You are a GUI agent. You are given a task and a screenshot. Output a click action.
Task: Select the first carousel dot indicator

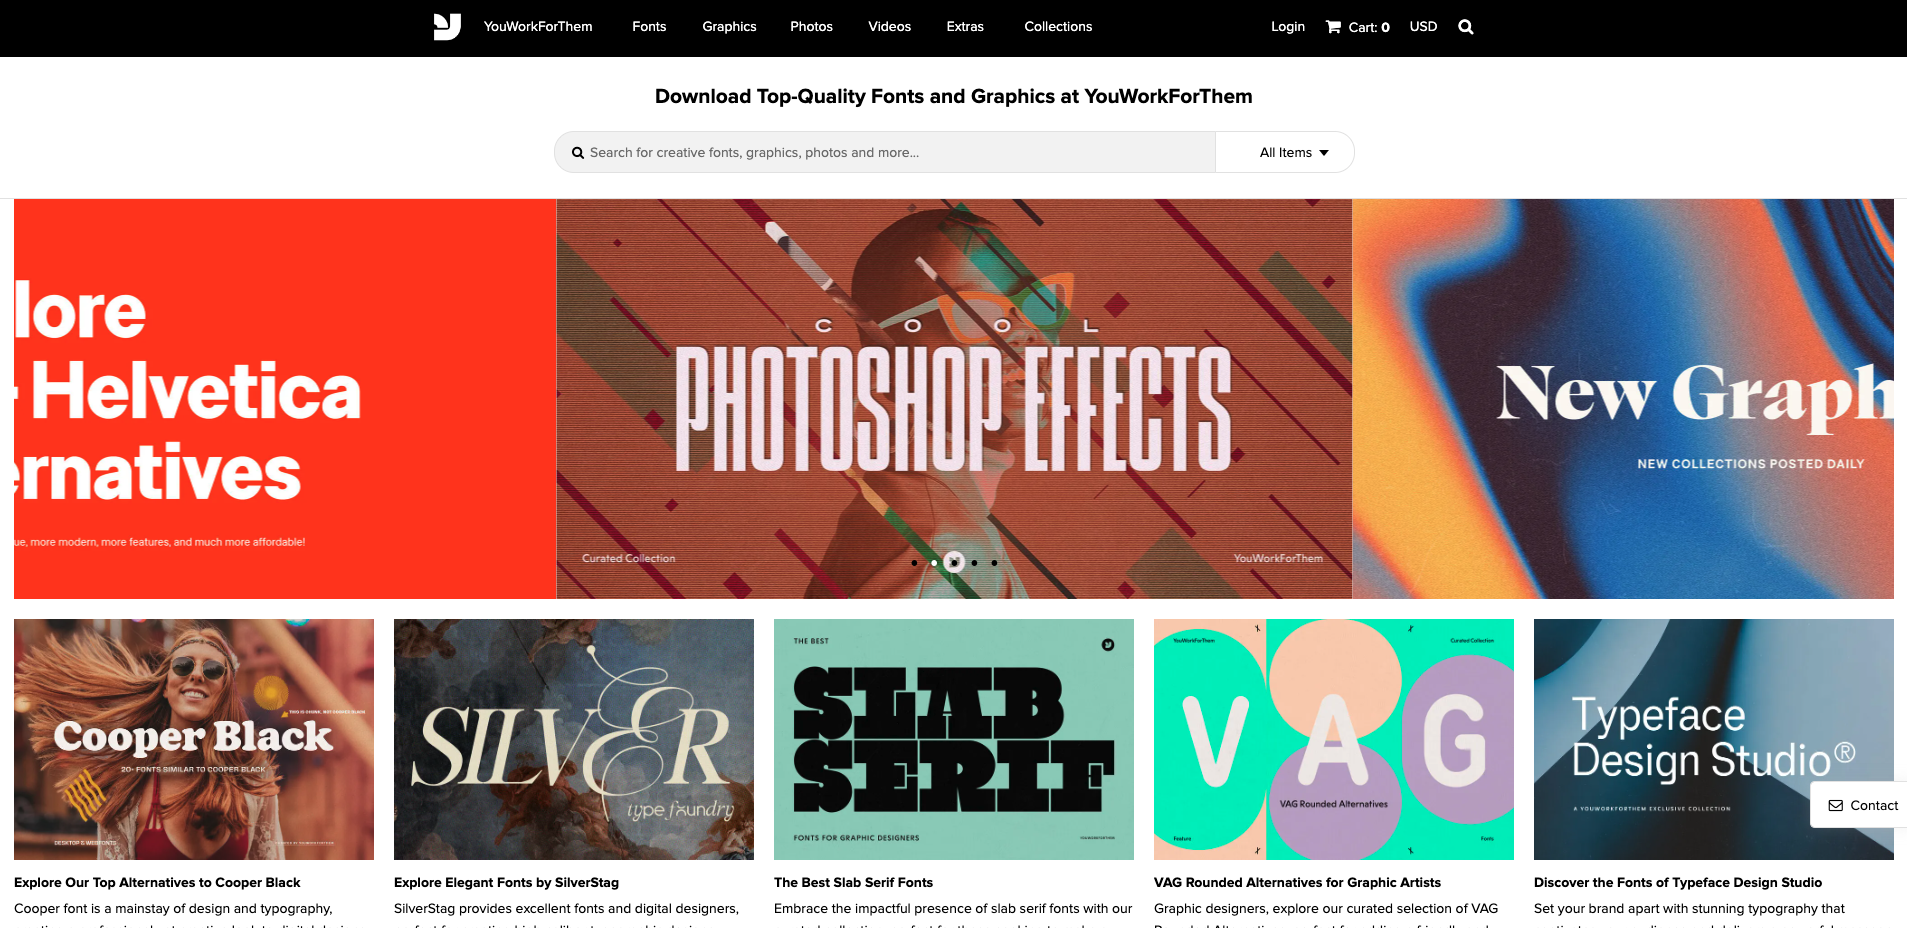pyautogui.click(x=914, y=562)
